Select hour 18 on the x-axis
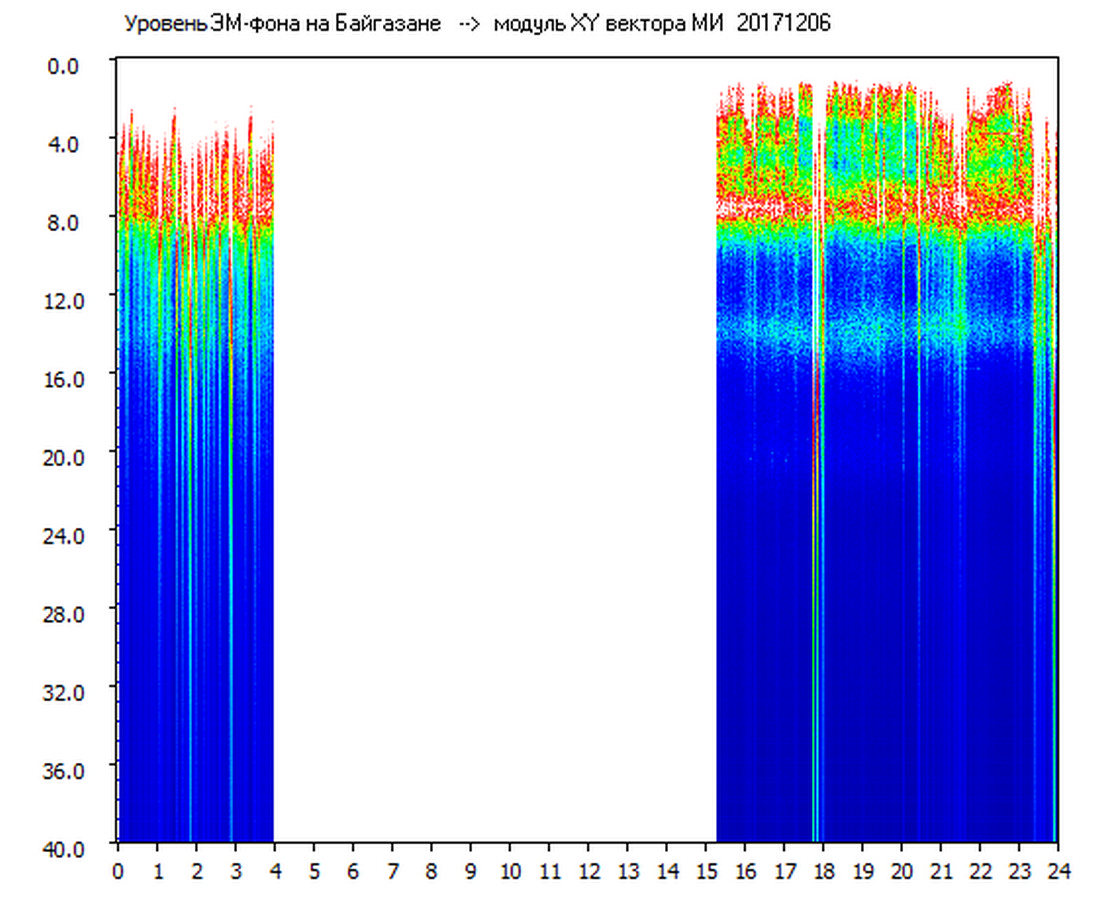The width and height of the screenshot is (1096, 900). tap(823, 871)
